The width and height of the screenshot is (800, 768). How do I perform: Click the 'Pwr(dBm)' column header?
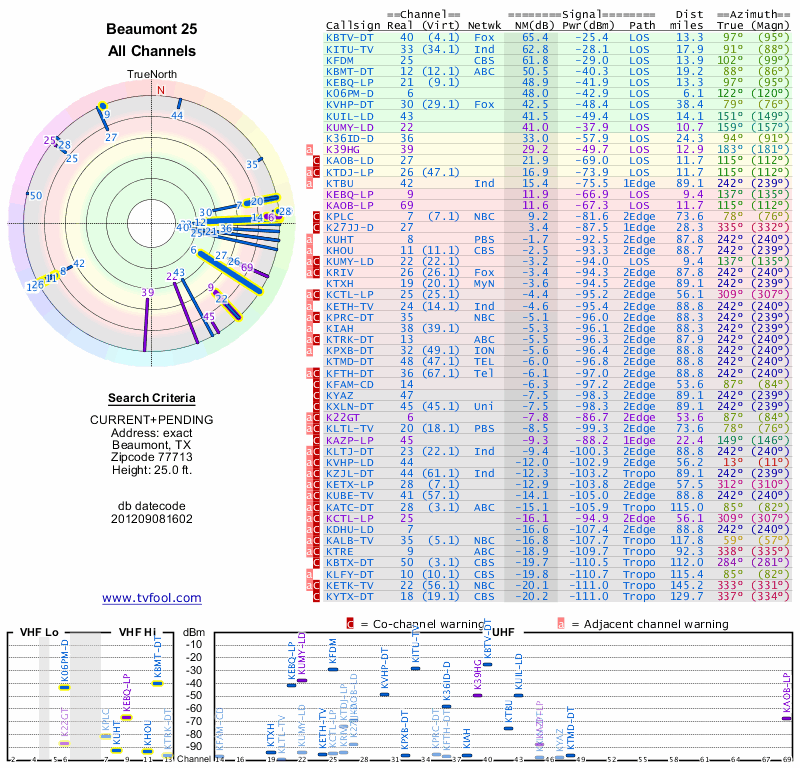point(588,26)
